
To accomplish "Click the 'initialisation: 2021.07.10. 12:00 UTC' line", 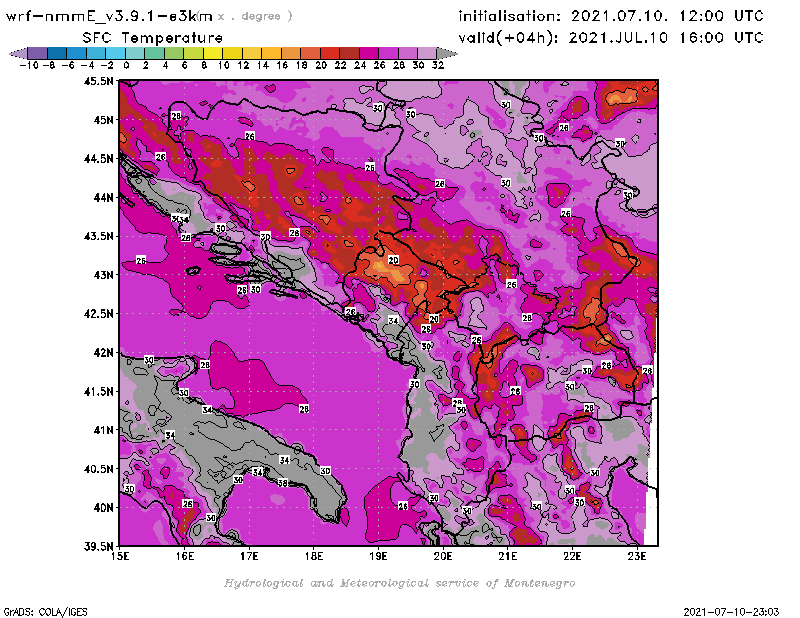I will 611,16.
